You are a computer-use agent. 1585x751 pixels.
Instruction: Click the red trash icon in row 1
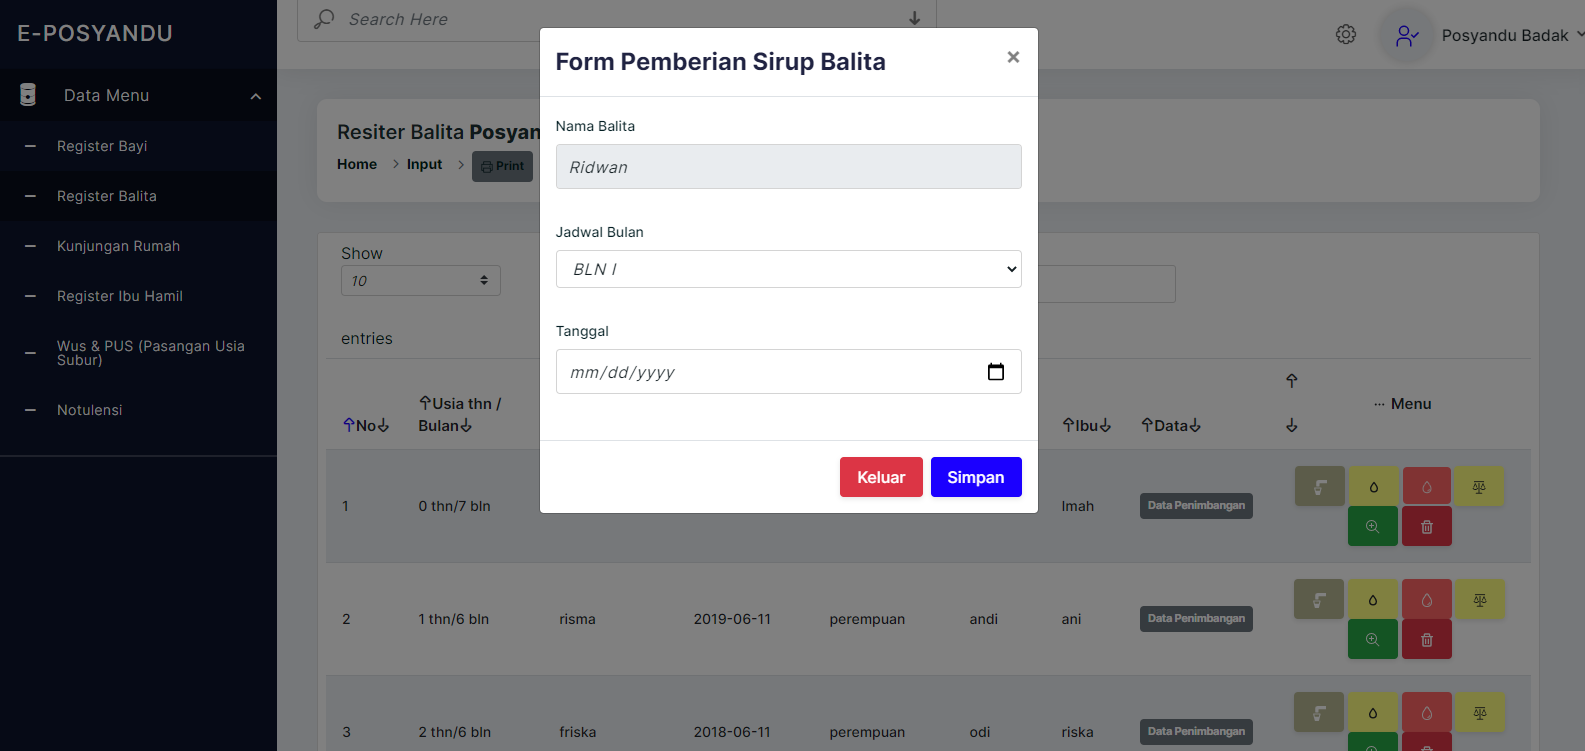pos(1427,526)
